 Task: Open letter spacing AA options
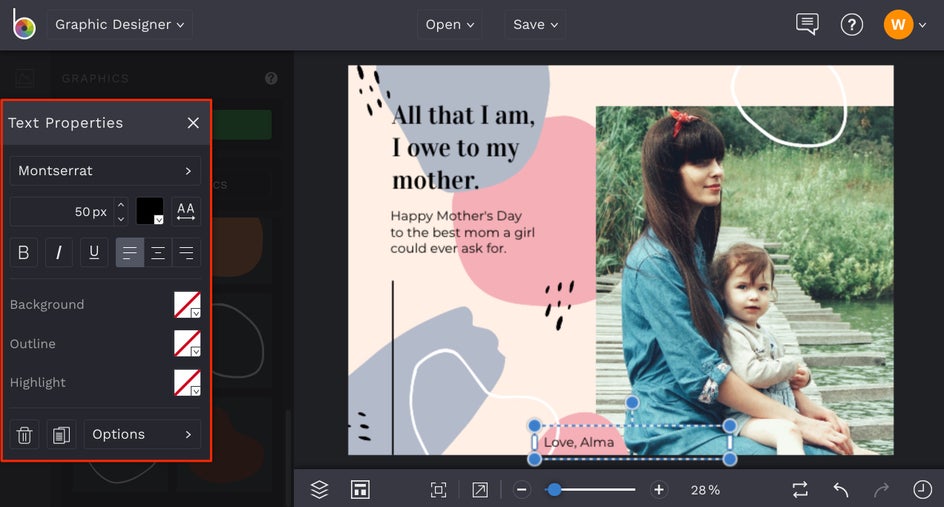pyautogui.click(x=186, y=211)
